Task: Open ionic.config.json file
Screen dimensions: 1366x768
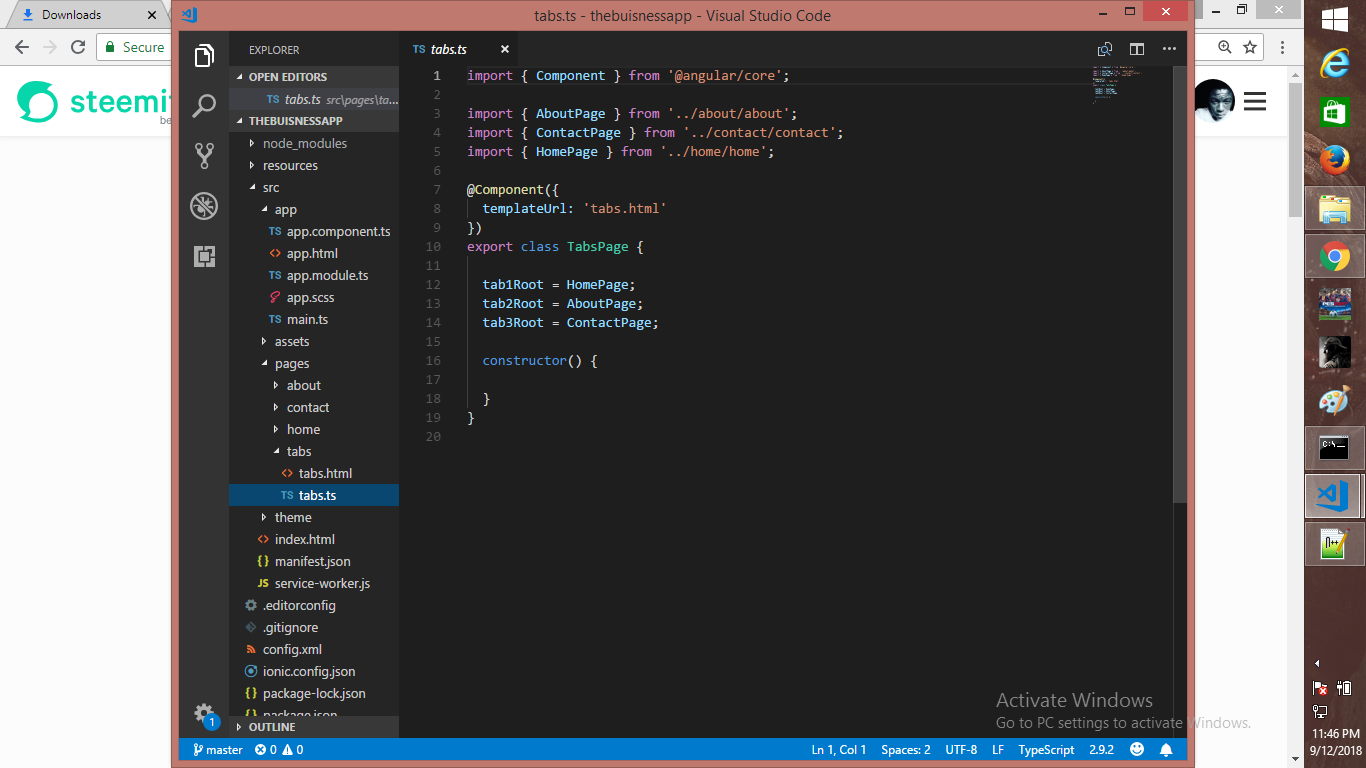Action: 314,671
